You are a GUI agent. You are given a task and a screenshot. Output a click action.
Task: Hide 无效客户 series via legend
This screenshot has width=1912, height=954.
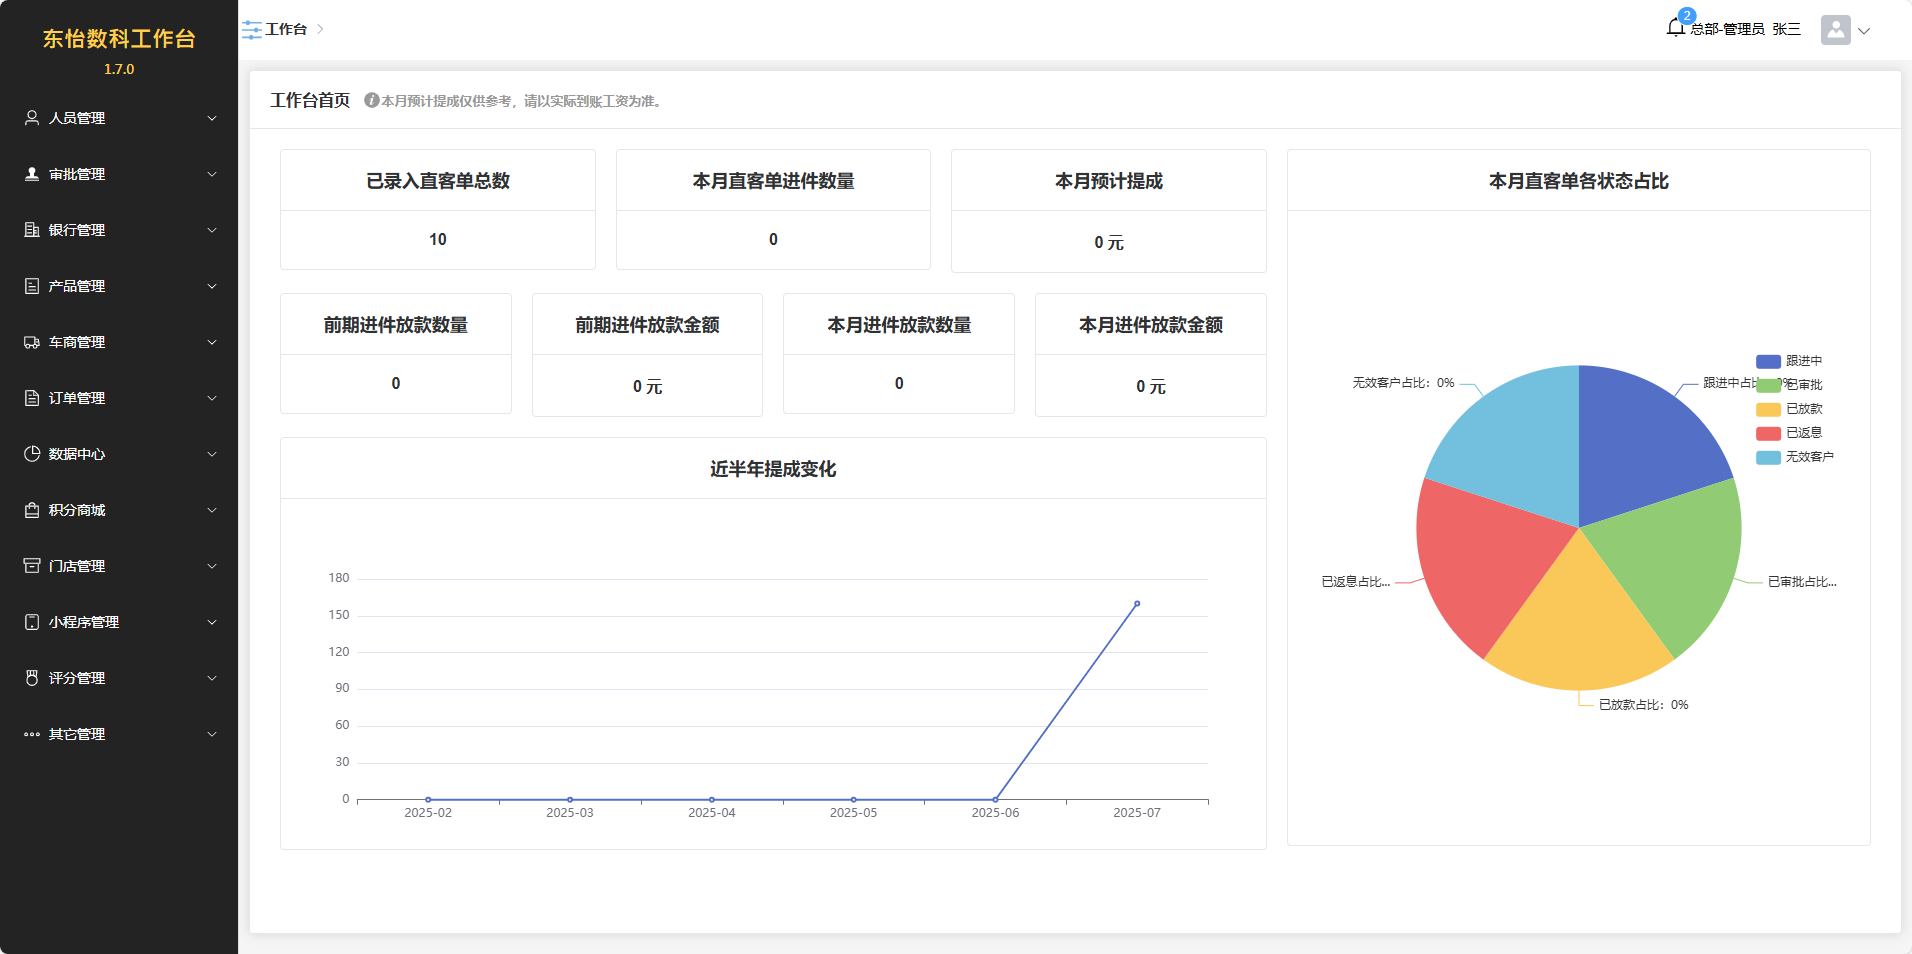[1794, 457]
